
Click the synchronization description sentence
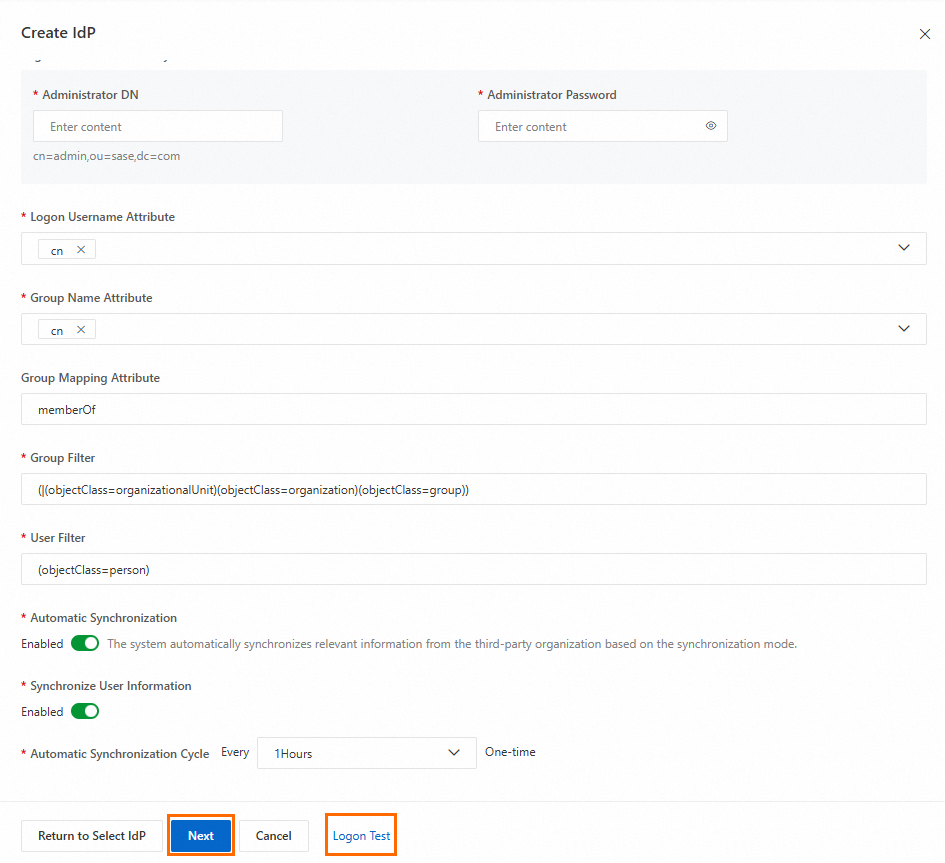(452, 644)
